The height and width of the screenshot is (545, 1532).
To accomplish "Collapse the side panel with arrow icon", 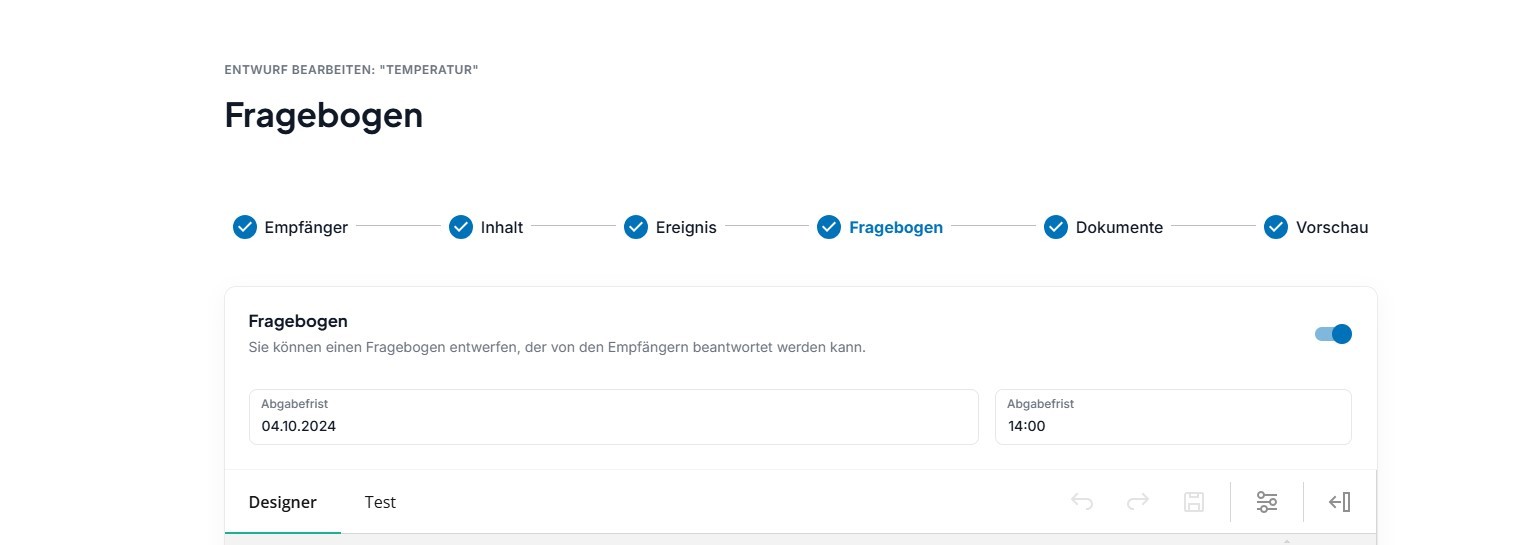I will (1340, 502).
